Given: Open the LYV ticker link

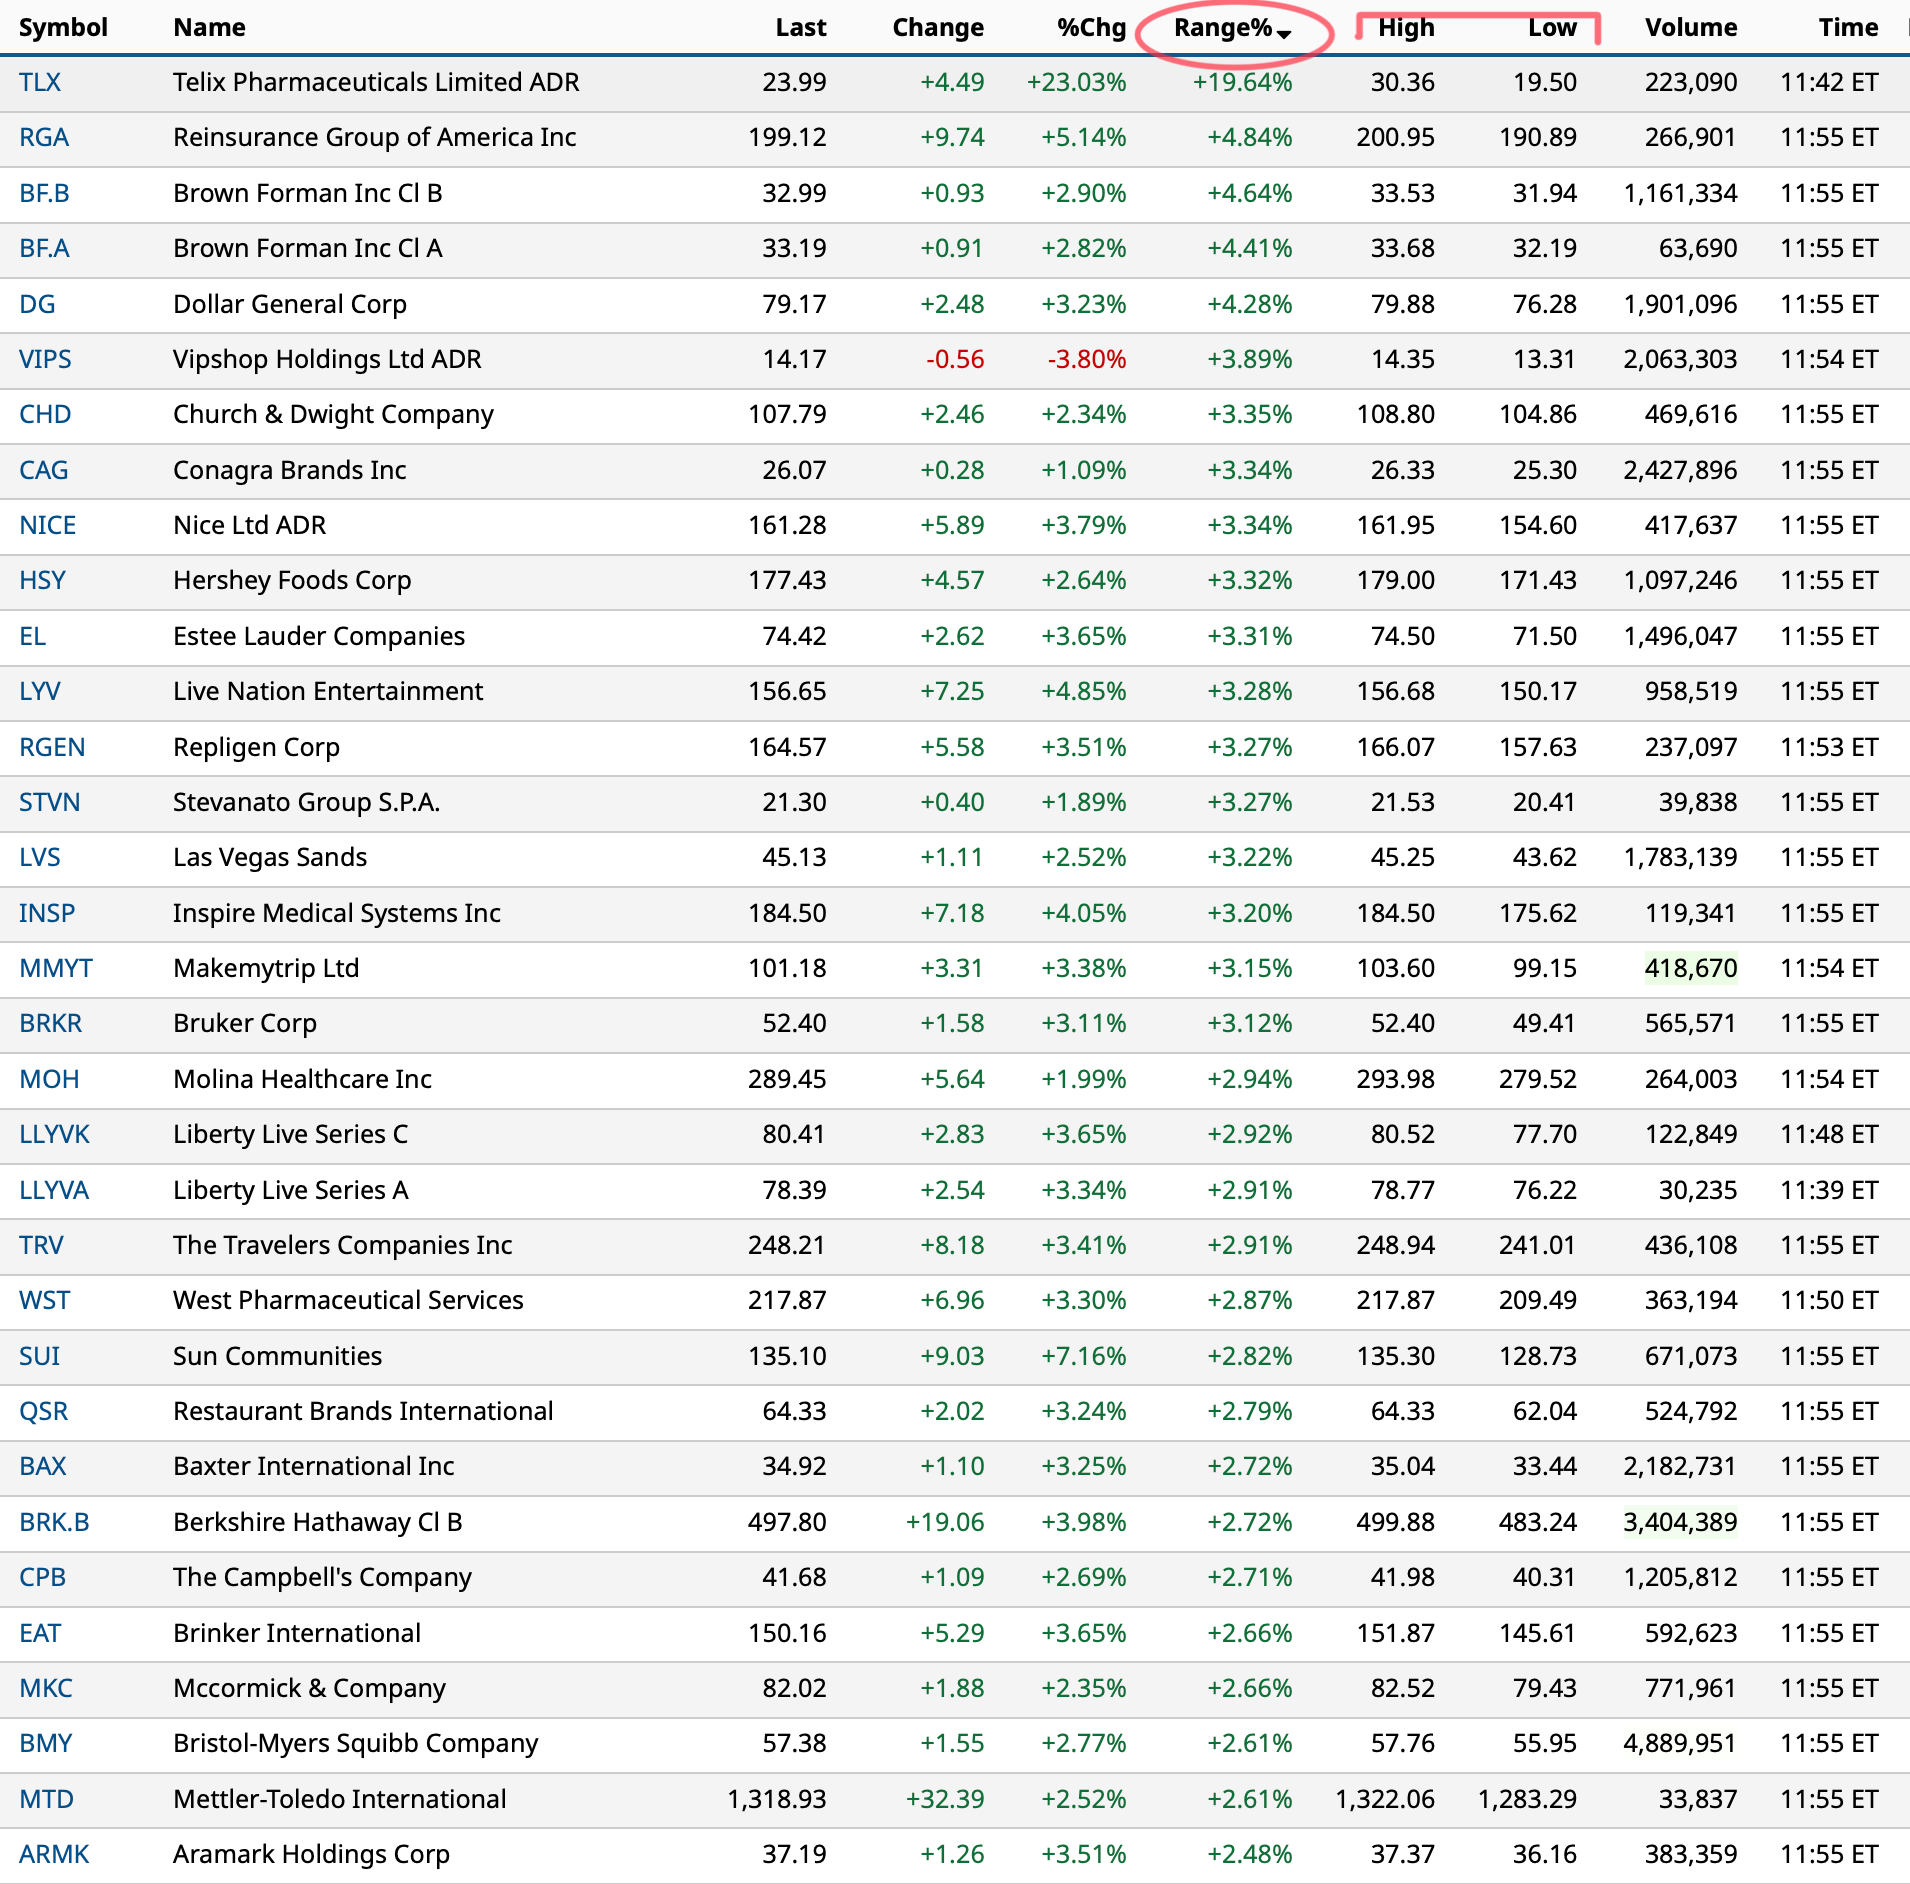Looking at the screenshot, I should pos(40,691).
